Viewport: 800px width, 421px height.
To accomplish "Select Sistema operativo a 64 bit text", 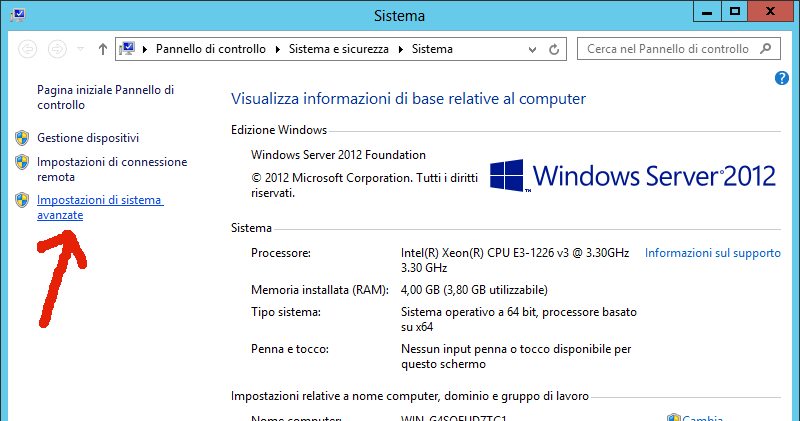I will point(519,319).
